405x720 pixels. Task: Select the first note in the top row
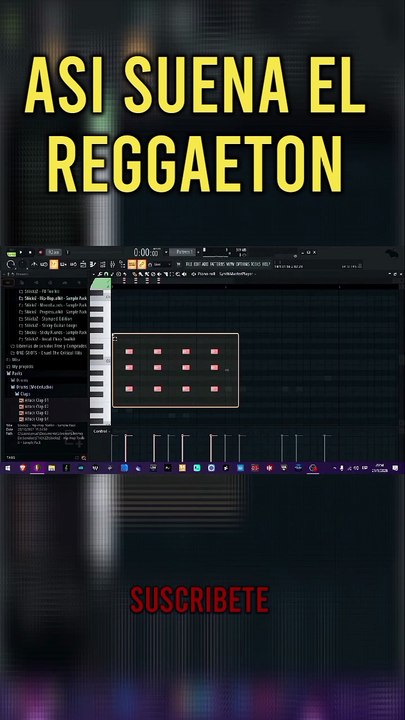click(x=129, y=351)
